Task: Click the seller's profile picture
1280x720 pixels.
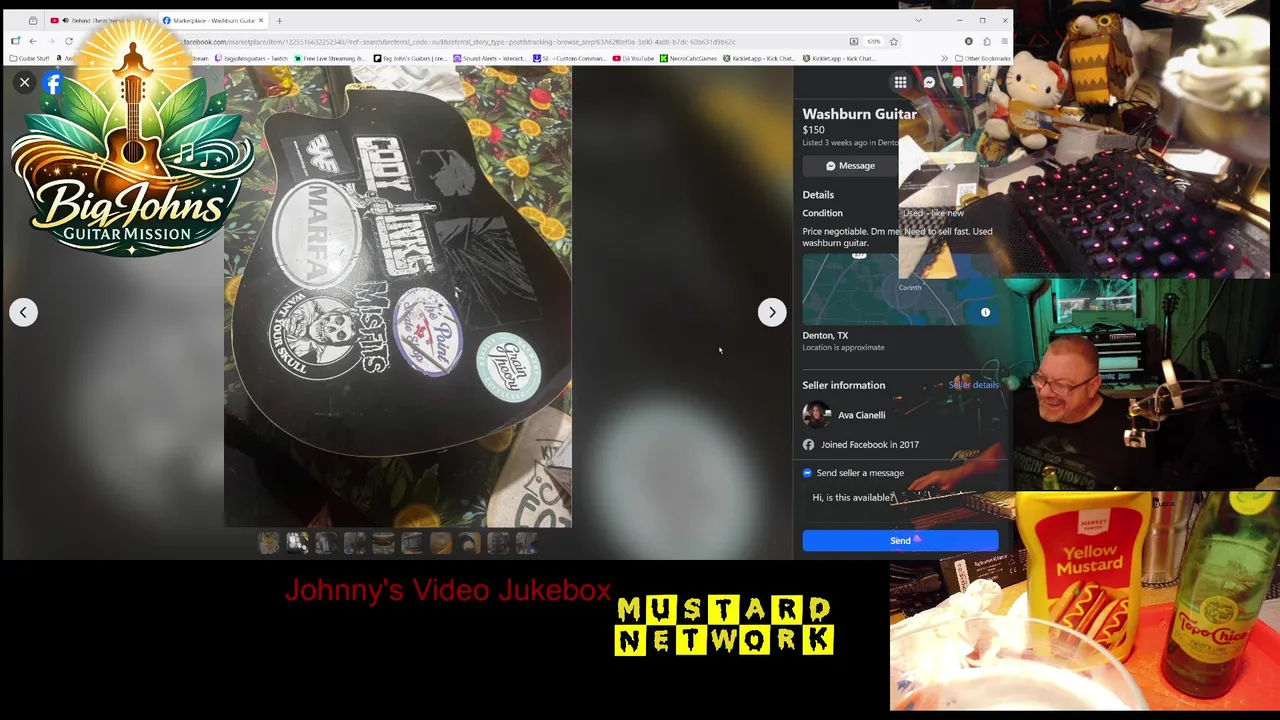Action: 816,415
